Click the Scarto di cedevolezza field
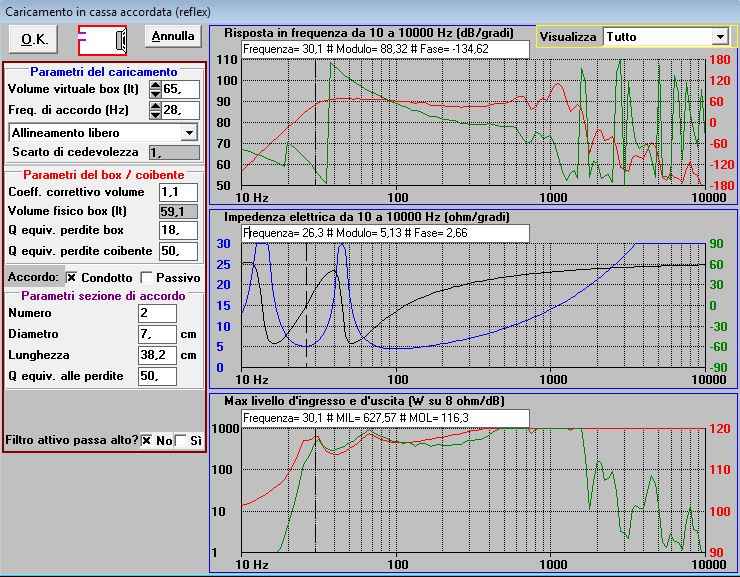 point(174,152)
